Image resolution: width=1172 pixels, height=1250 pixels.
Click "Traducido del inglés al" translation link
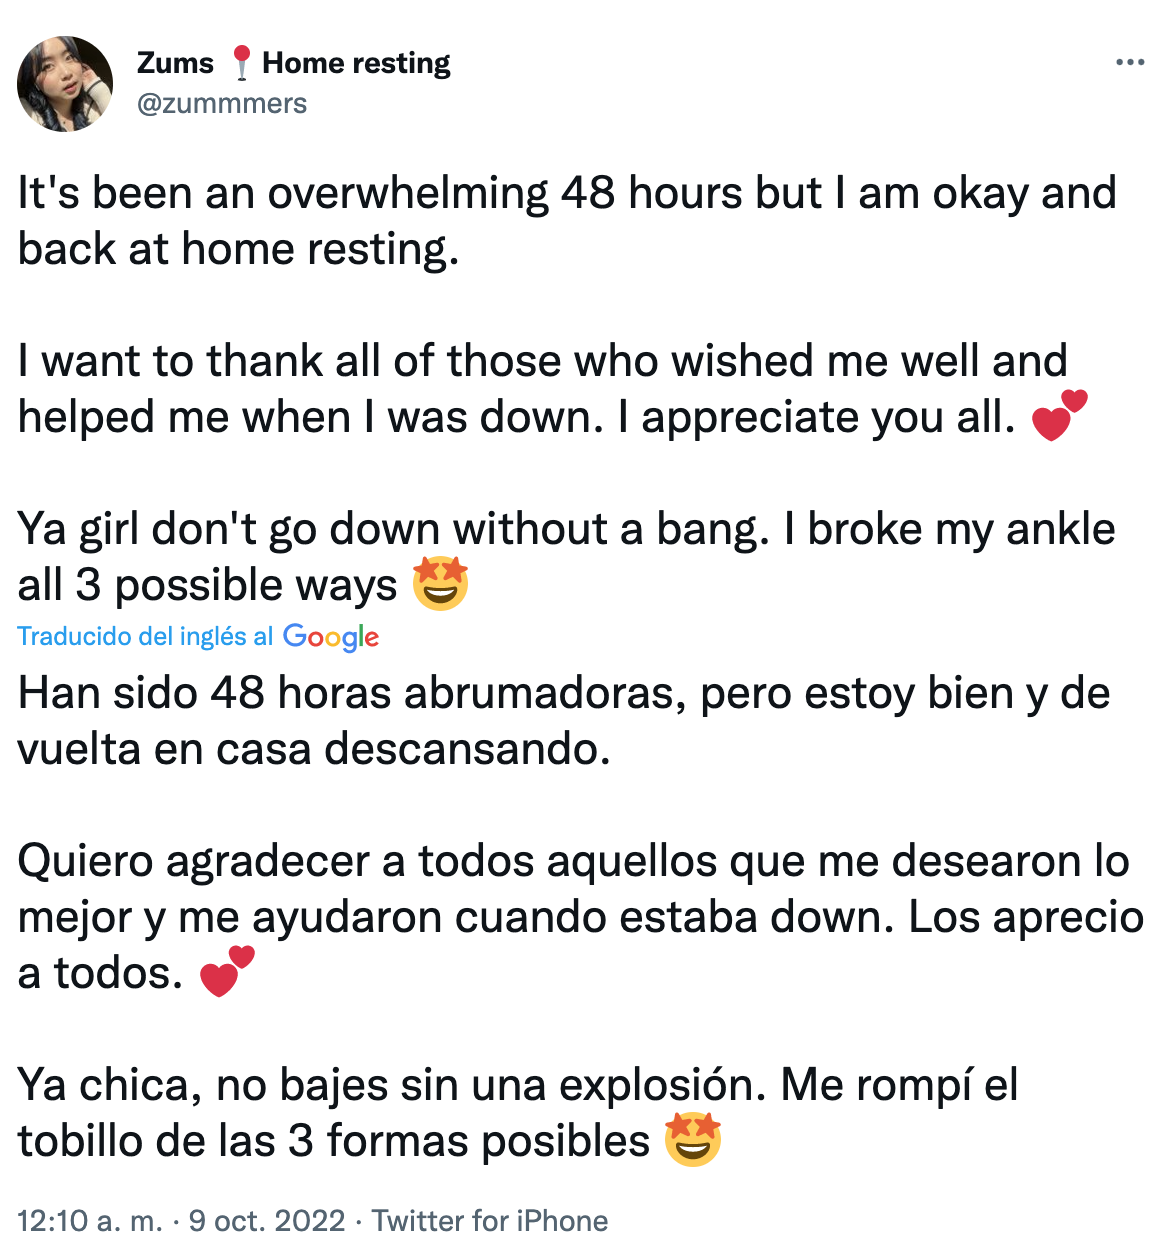[x=145, y=637]
